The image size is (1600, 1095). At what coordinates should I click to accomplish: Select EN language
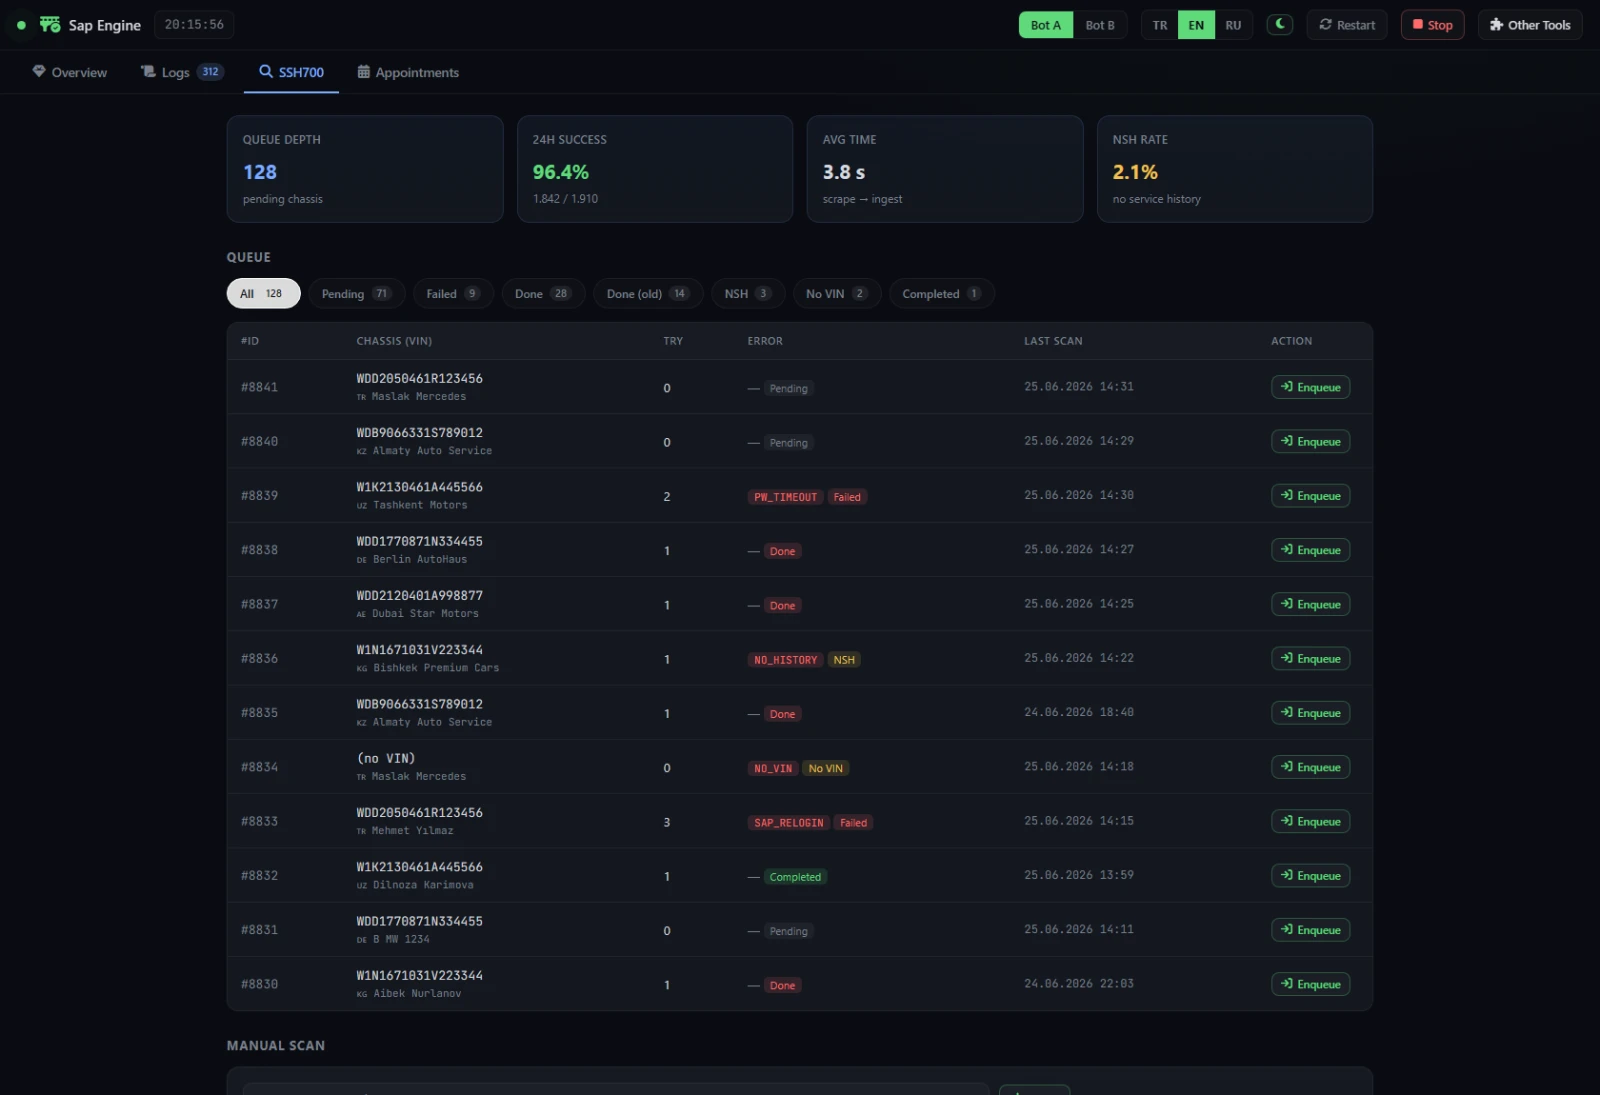point(1196,25)
